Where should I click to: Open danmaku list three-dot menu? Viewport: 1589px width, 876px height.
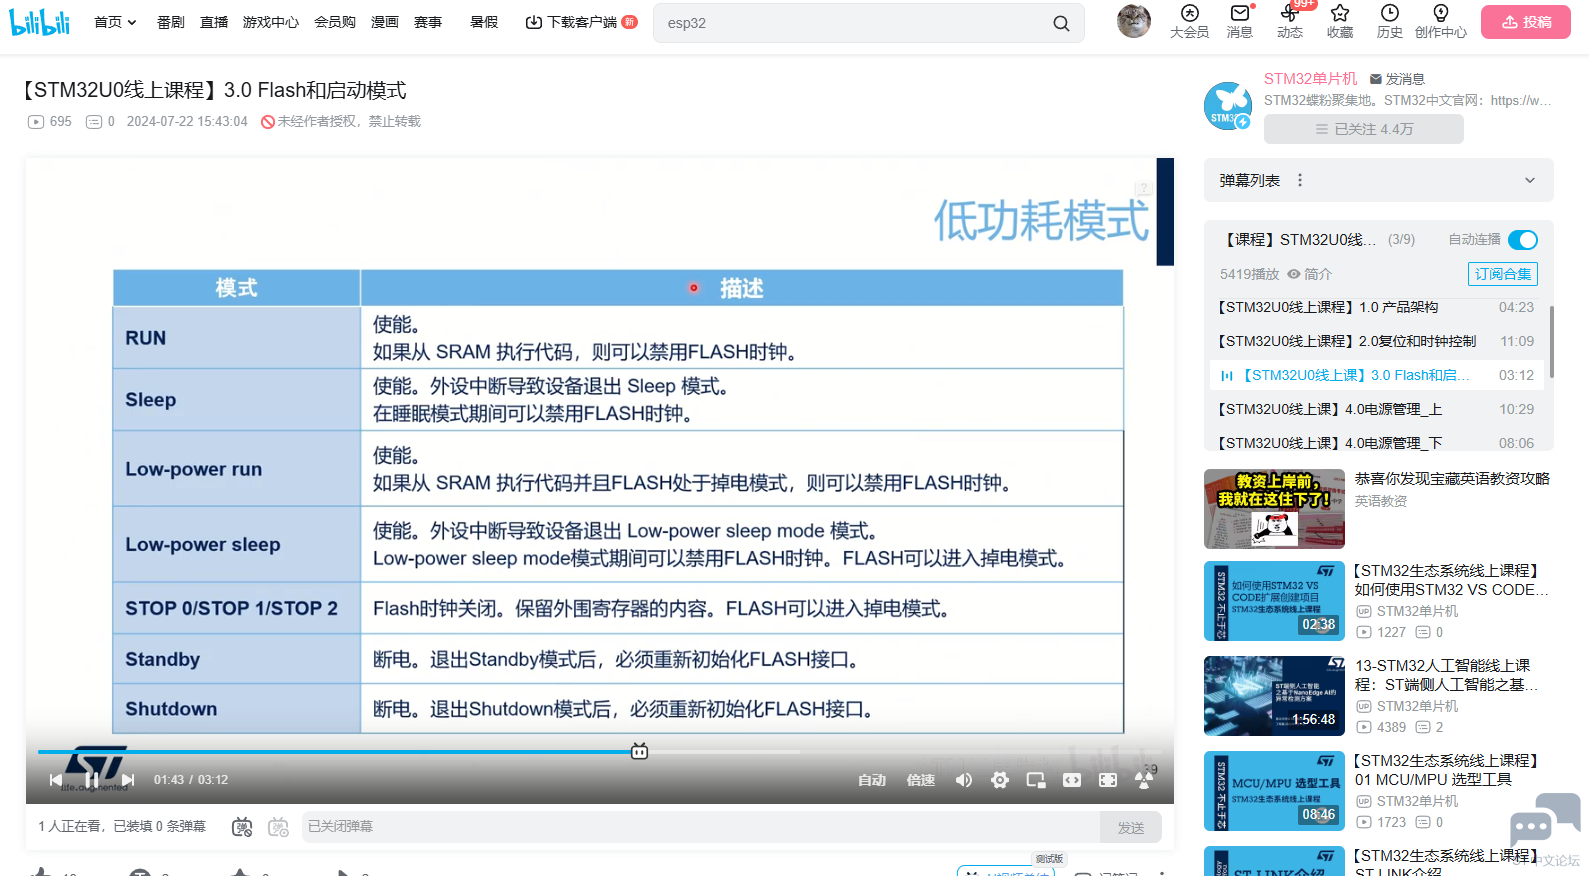tap(1300, 180)
